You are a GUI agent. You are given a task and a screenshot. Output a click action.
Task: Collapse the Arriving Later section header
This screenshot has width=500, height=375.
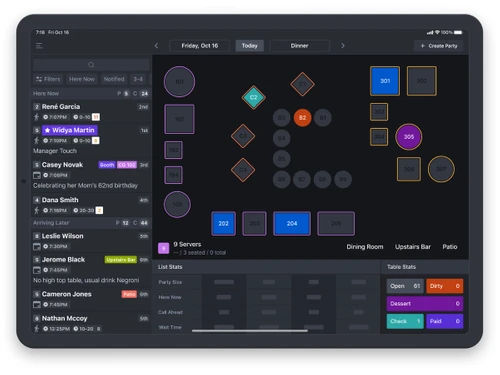point(91,223)
